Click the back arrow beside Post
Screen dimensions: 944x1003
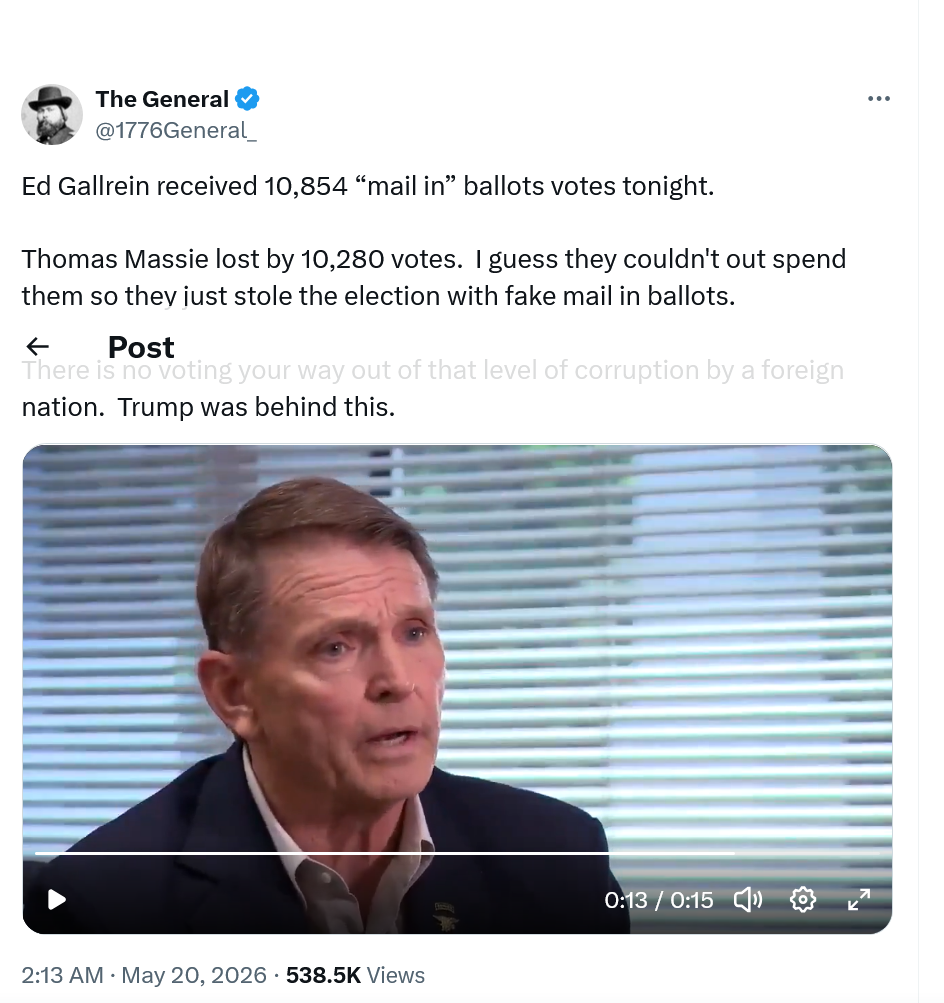point(37,347)
